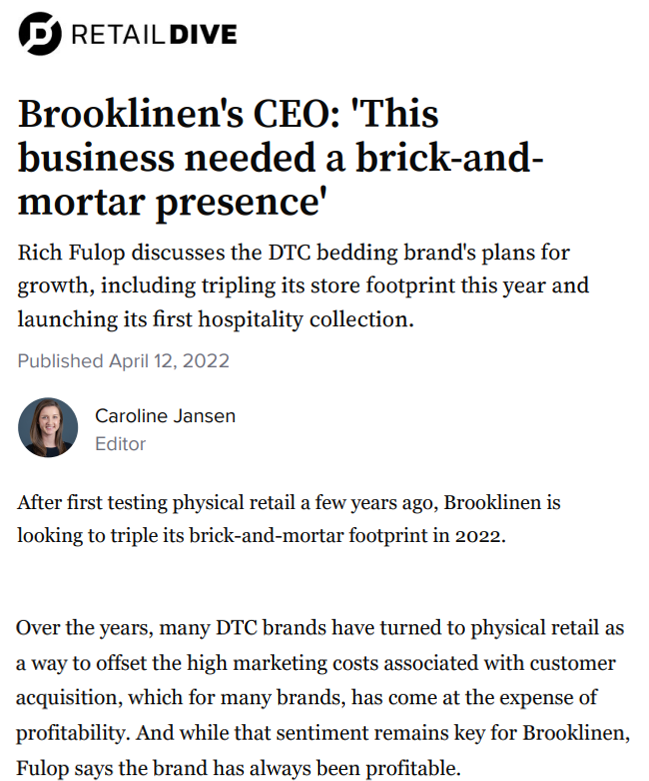
Task: Click the Retail Dive circular logo icon
Action: click(40, 33)
